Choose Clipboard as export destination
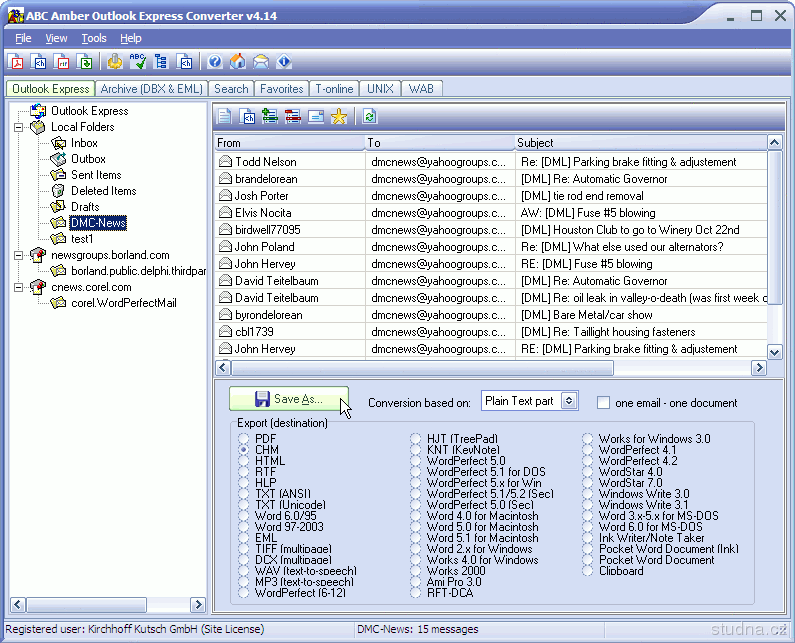 click(x=588, y=571)
